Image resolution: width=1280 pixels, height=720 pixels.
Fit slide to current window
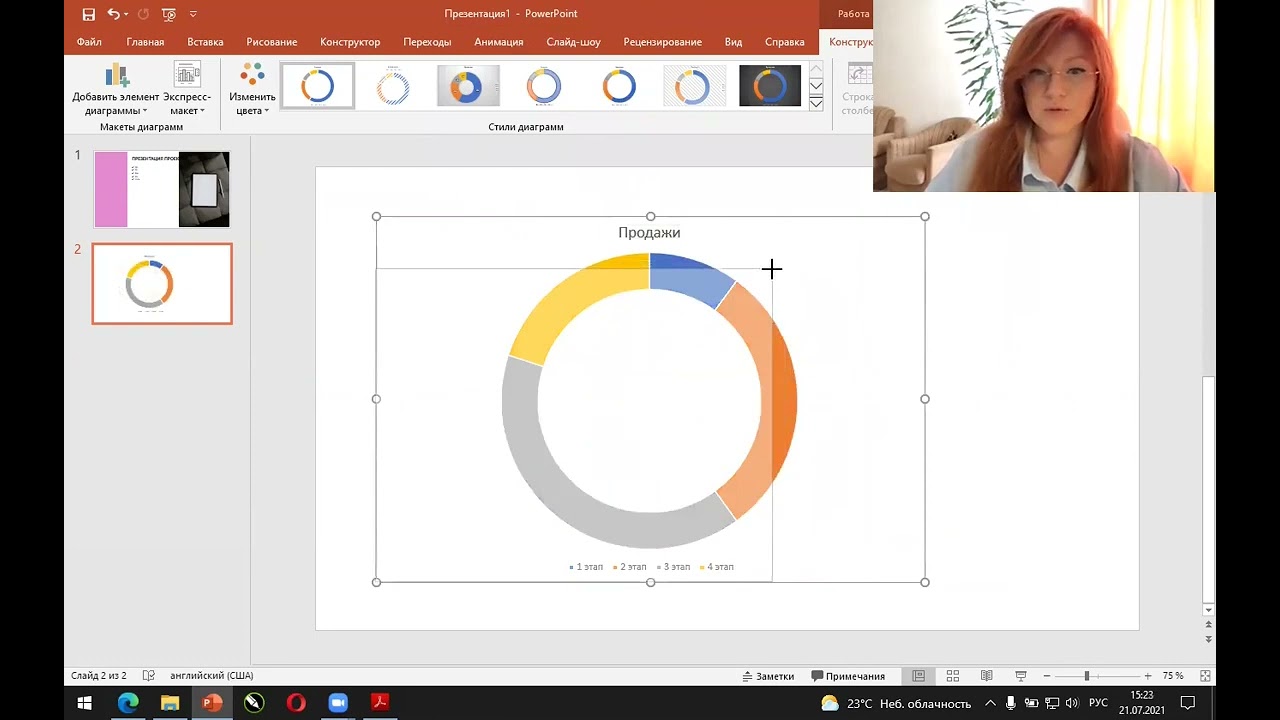(x=1205, y=676)
